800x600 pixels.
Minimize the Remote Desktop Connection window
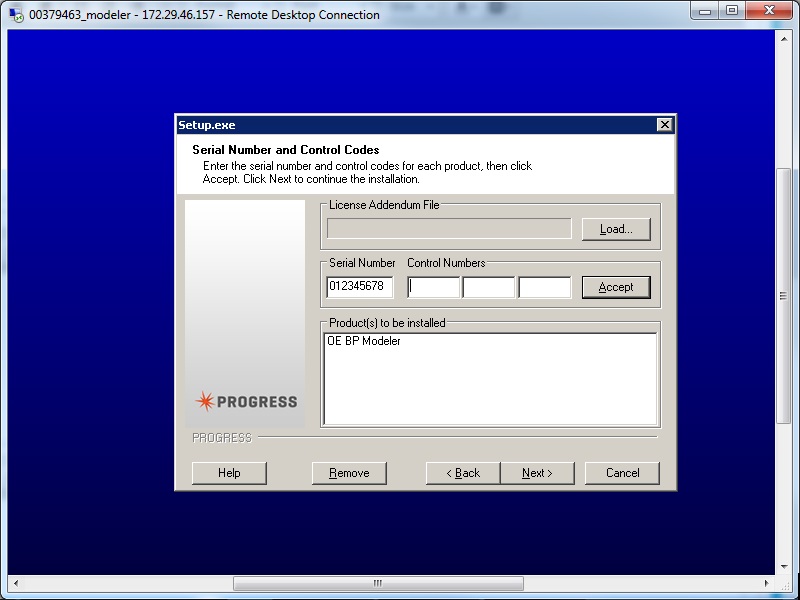pos(705,12)
